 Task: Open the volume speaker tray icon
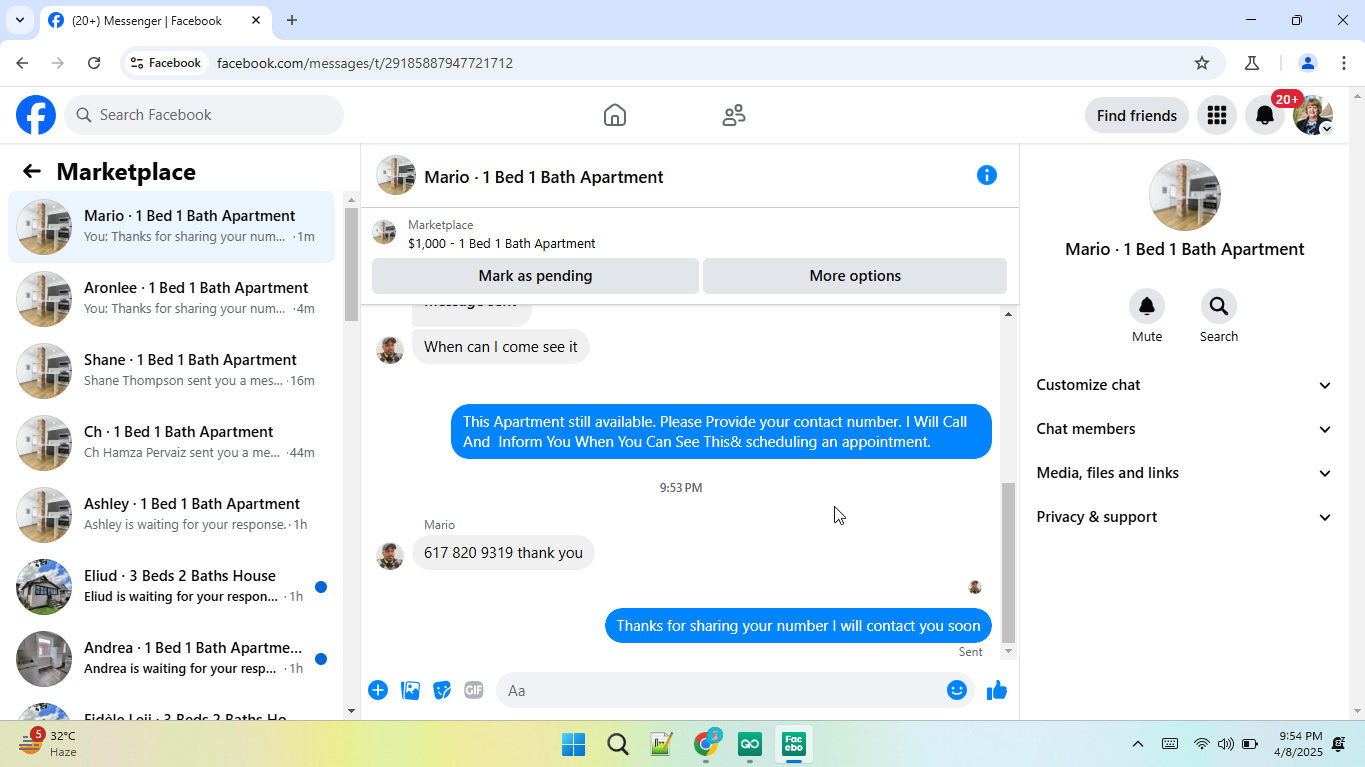[1226, 744]
